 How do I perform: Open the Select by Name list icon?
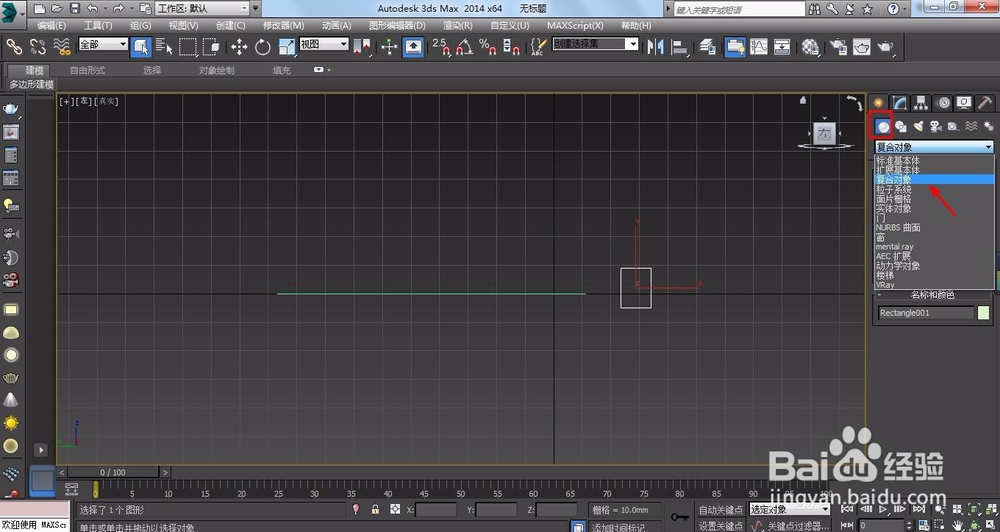165,47
